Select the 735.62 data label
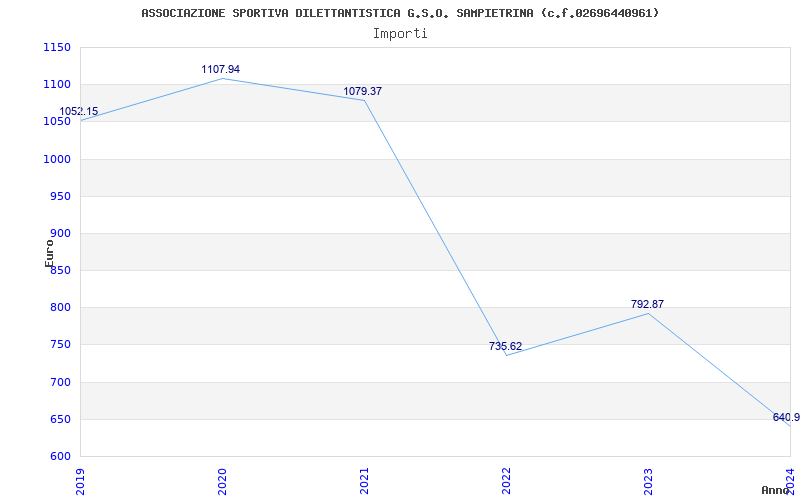 (x=506, y=346)
